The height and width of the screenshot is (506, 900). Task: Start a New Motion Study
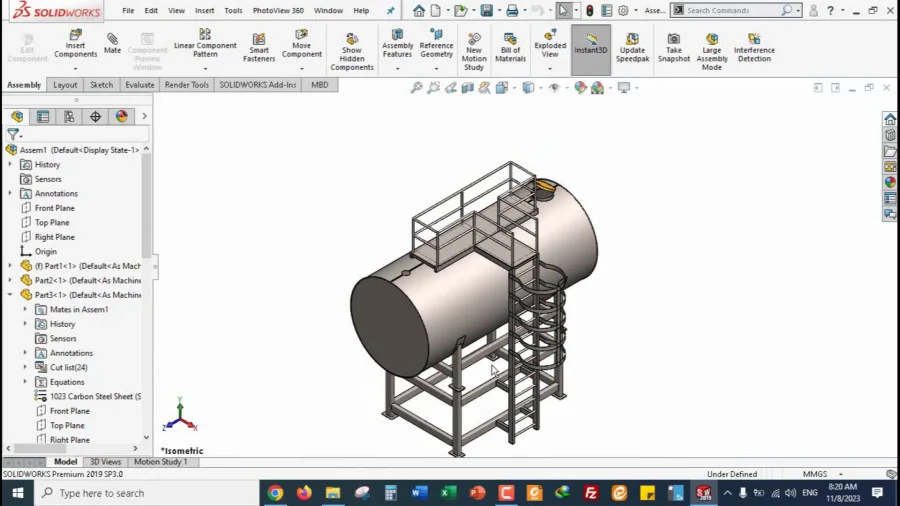pyautogui.click(x=474, y=52)
